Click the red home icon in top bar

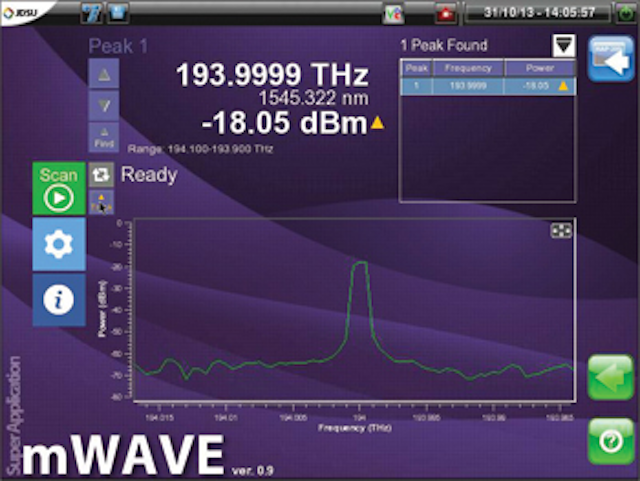coord(446,13)
